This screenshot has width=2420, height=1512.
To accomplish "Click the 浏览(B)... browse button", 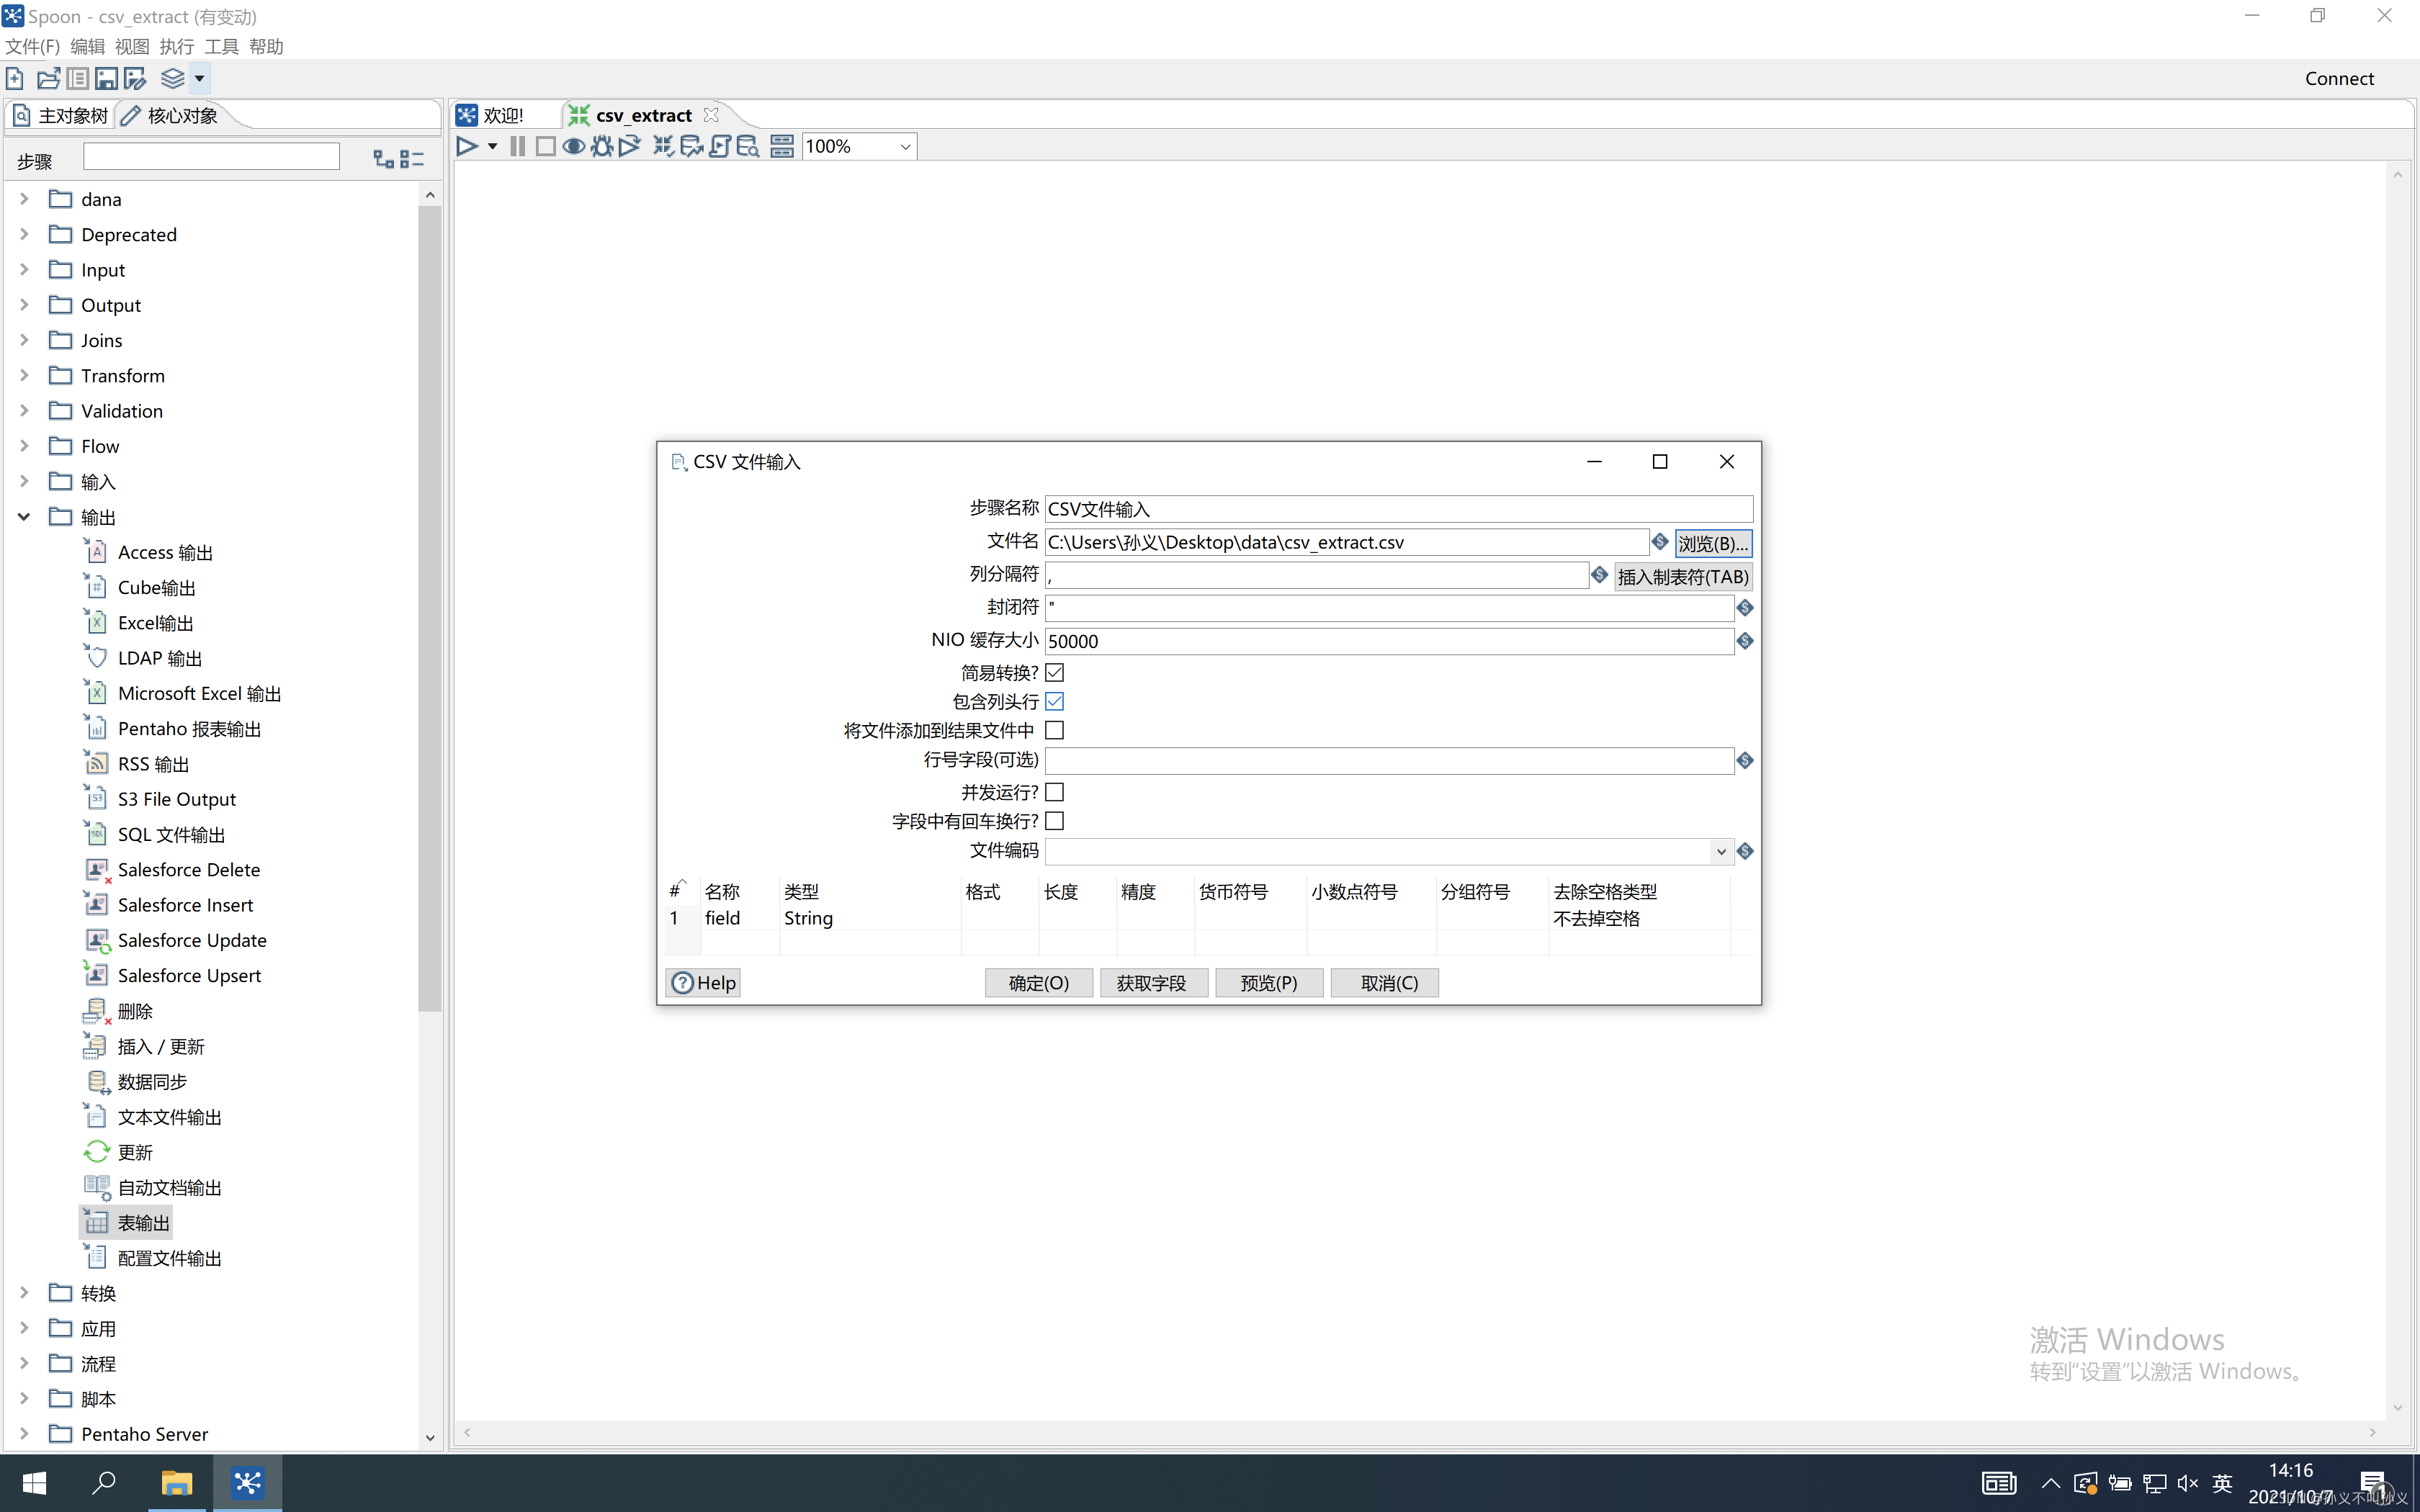I will [x=1712, y=542].
